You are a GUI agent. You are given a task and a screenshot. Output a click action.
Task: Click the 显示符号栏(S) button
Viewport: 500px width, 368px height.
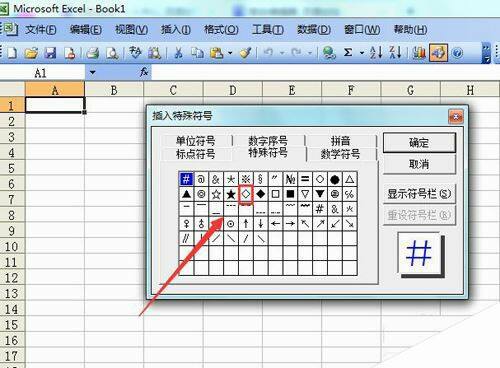click(x=419, y=194)
